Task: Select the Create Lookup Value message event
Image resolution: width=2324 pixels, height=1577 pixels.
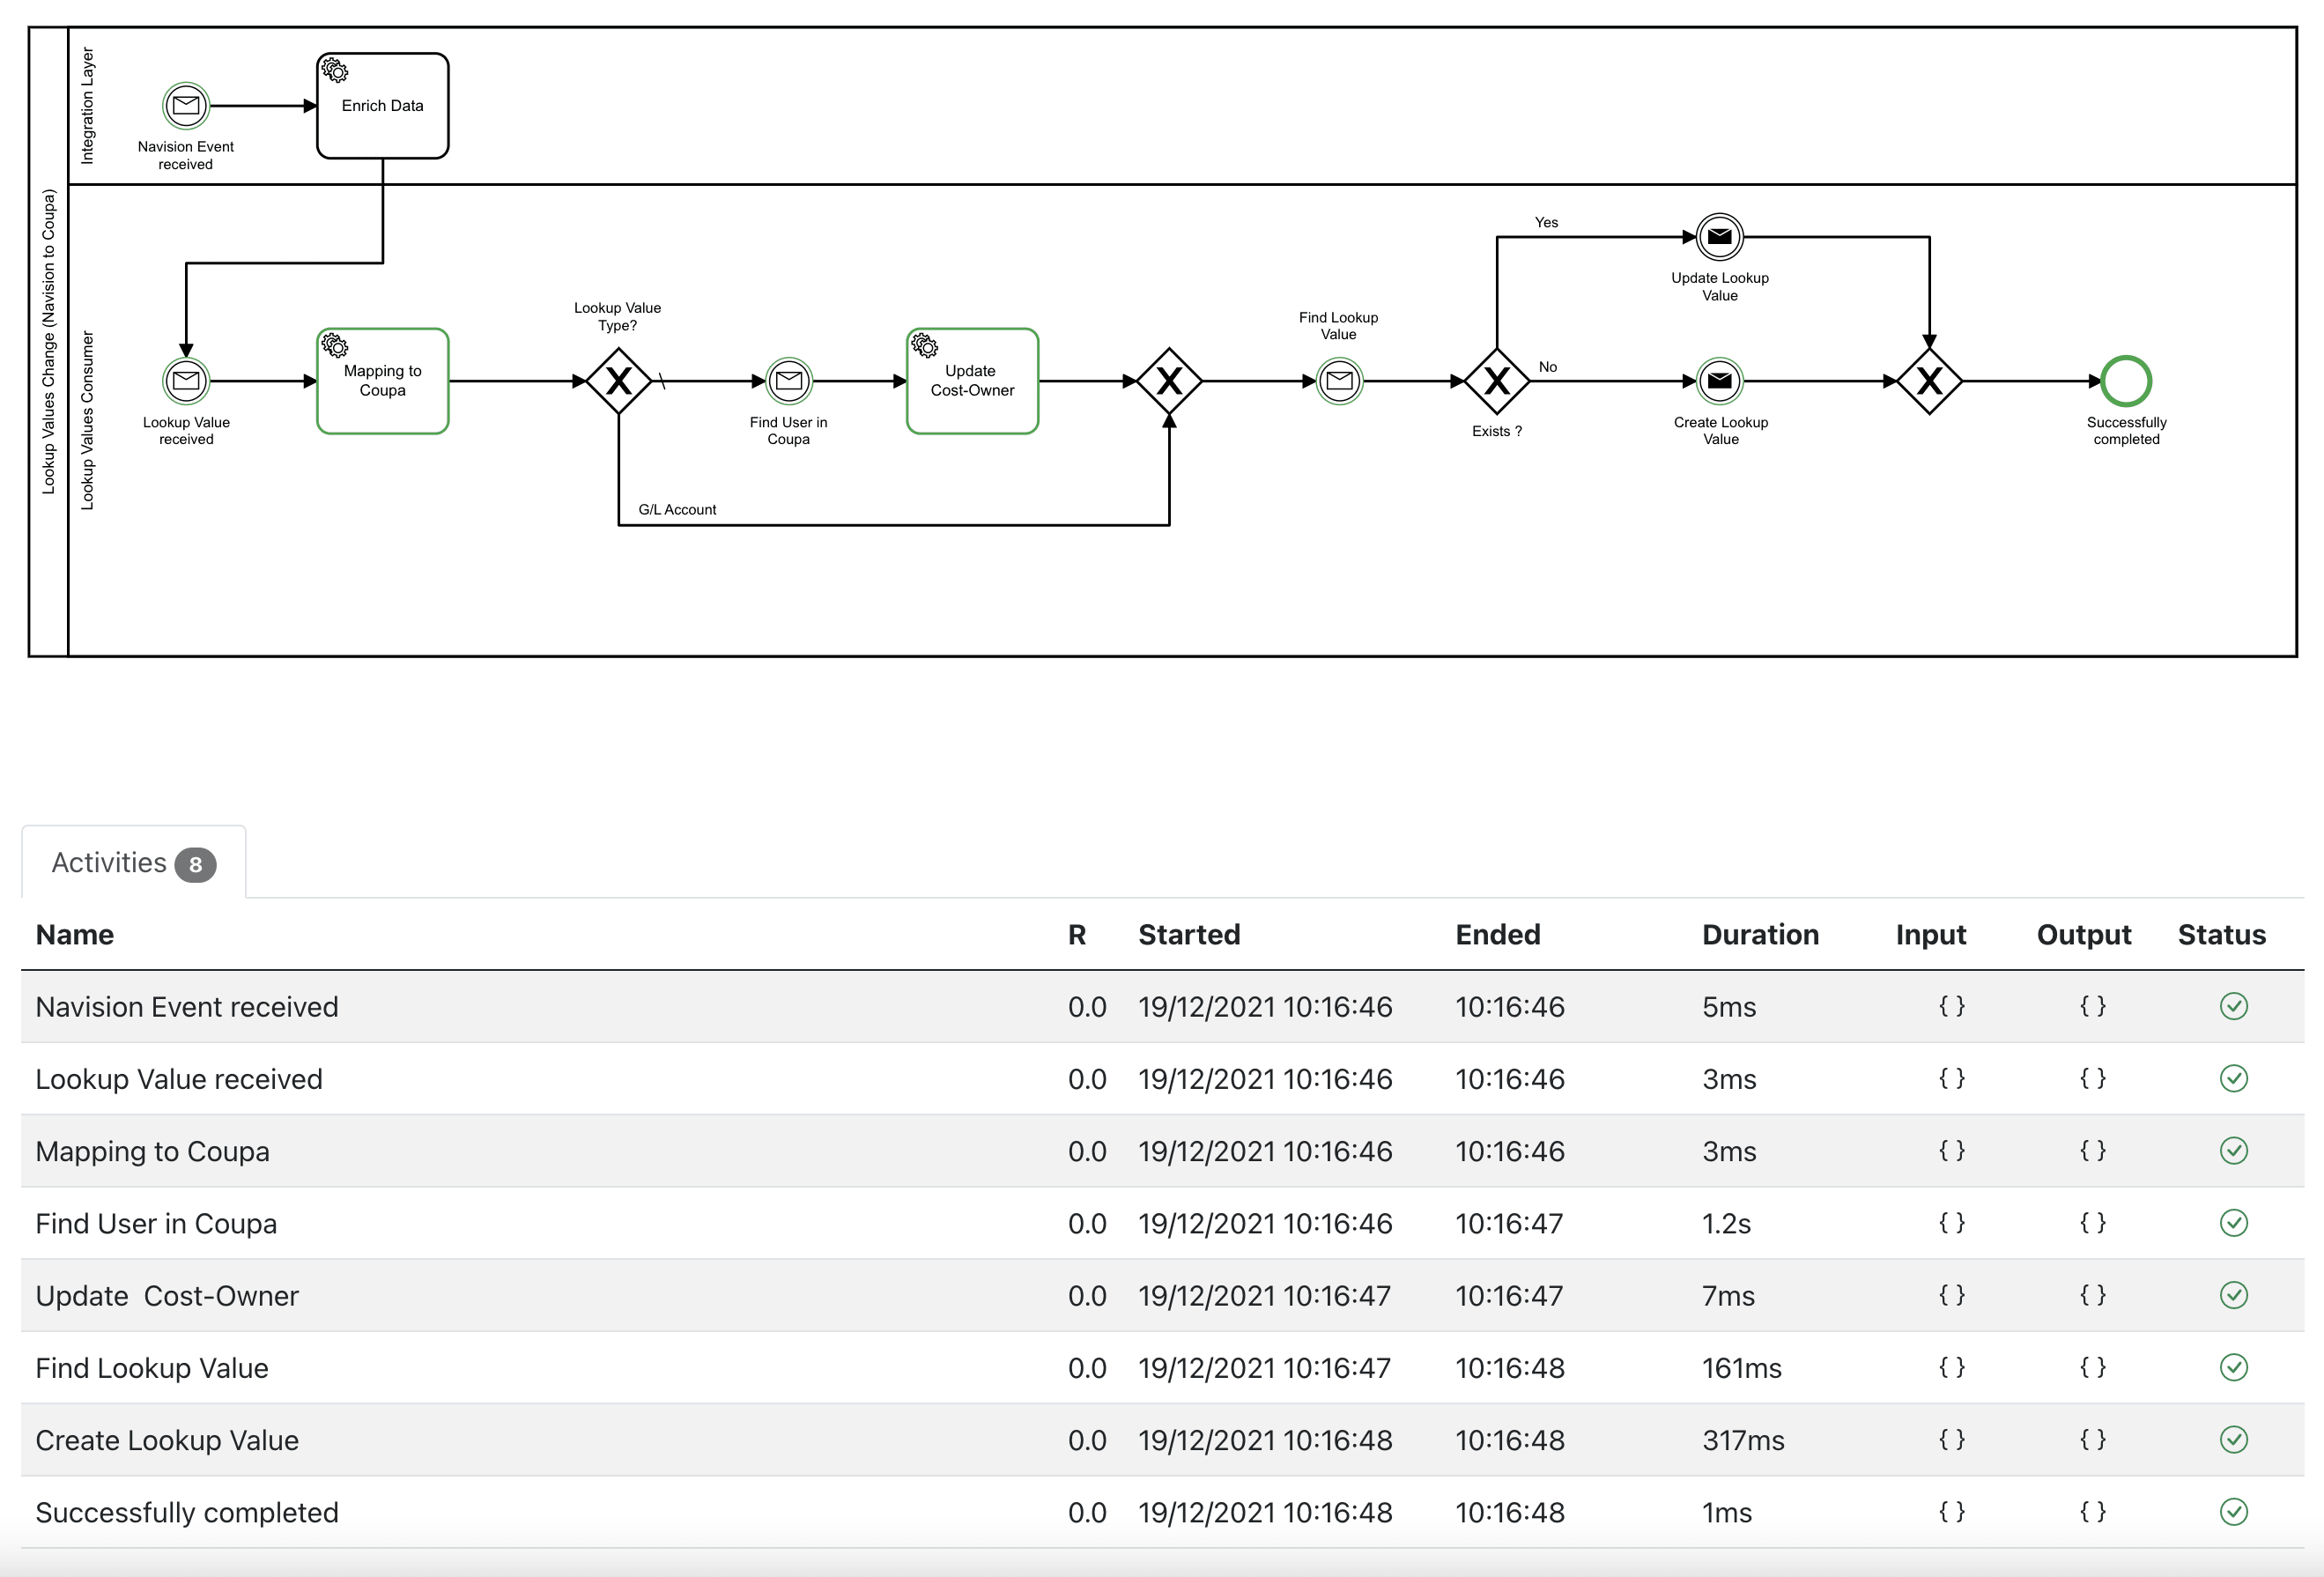Action: coord(1719,381)
